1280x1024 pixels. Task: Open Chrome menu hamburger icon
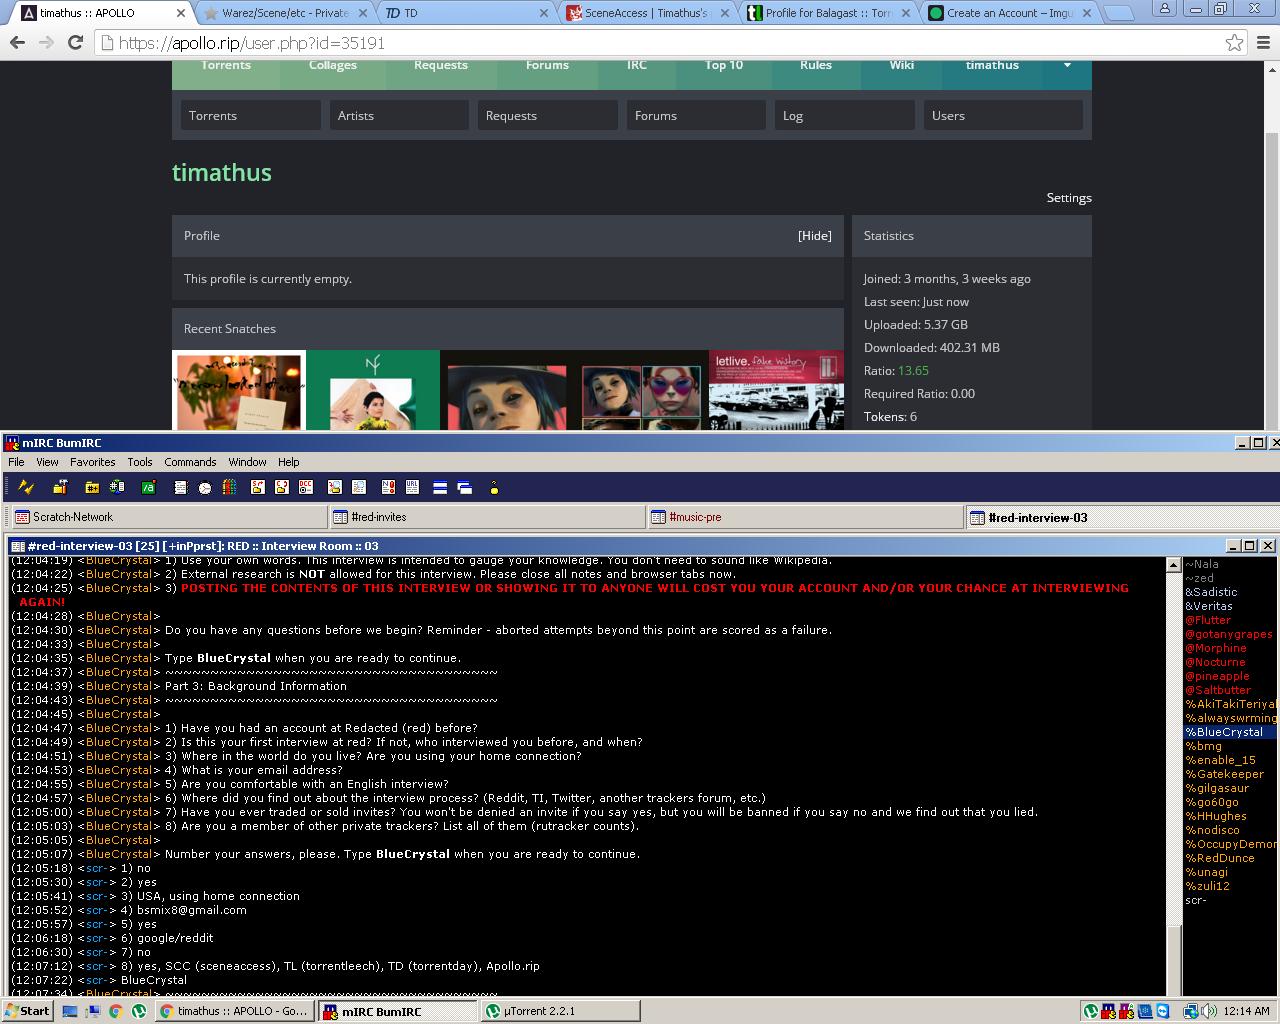pos(1264,42)
